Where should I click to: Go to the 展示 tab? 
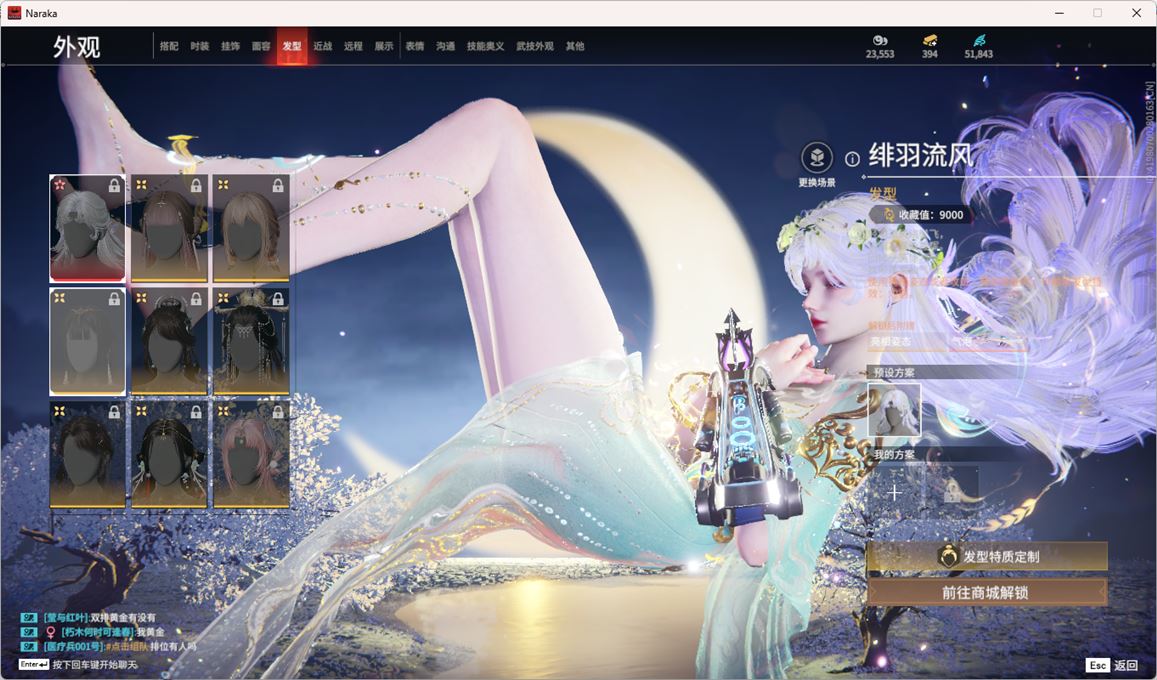[x=384, y=46]
